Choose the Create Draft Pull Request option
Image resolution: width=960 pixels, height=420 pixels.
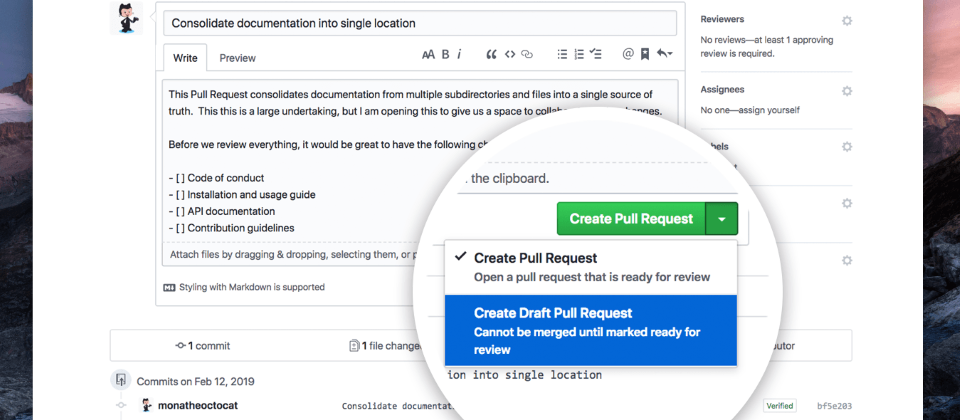(x=591, y=331)
